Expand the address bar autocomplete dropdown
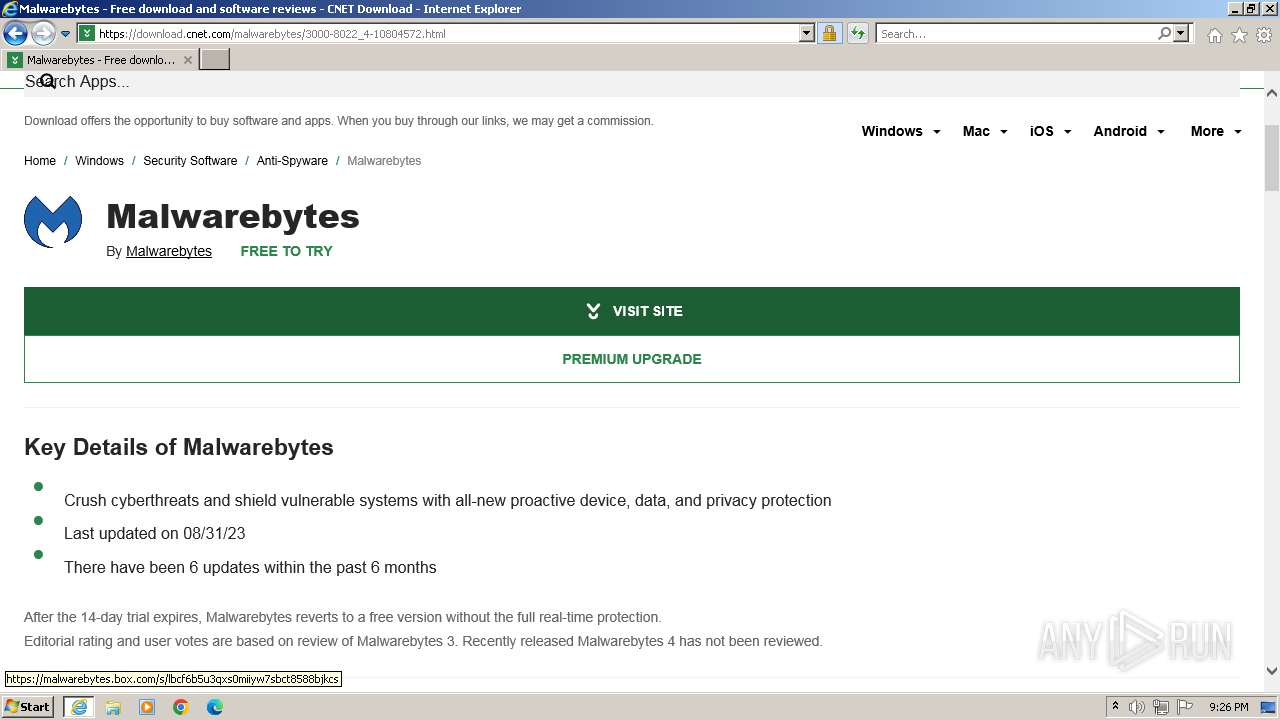The width and height of the screenshot is (1280, 720). click(x=807, y=33)
